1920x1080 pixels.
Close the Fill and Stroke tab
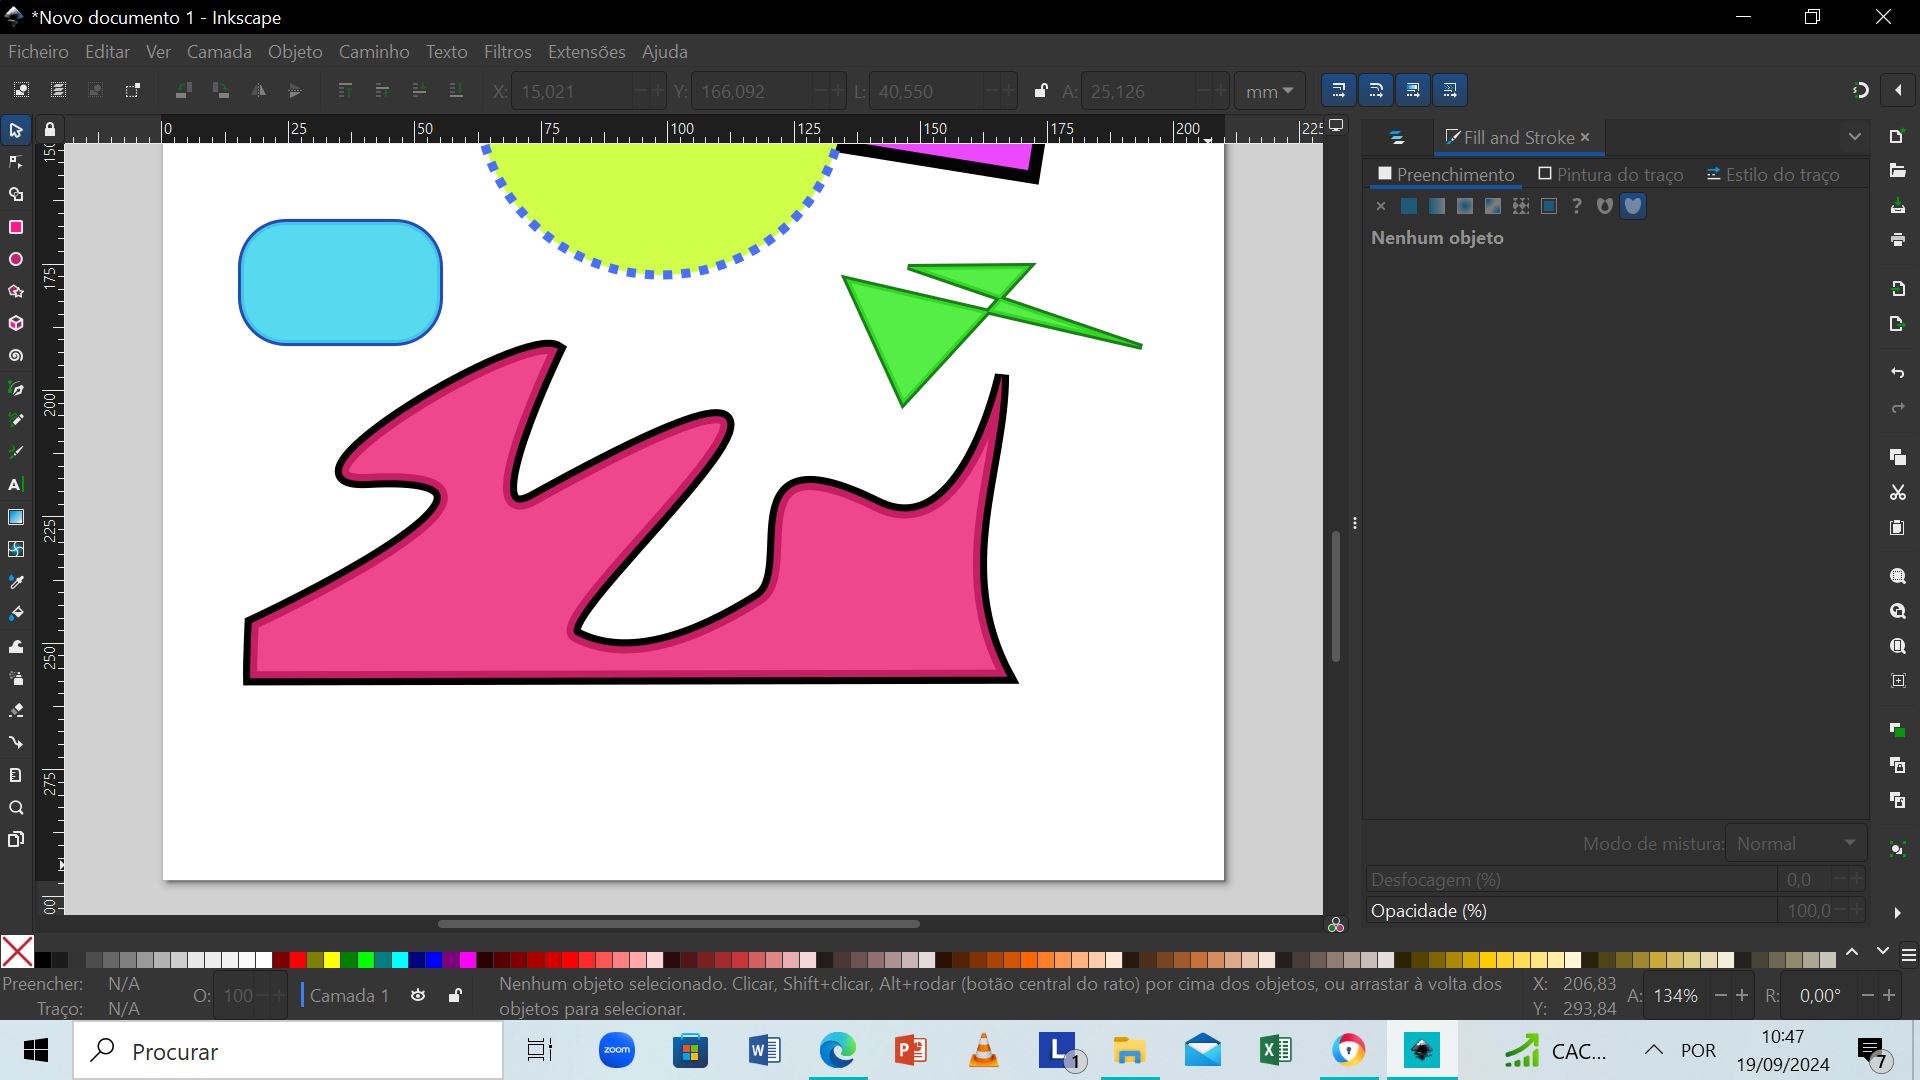point(1585,138)
